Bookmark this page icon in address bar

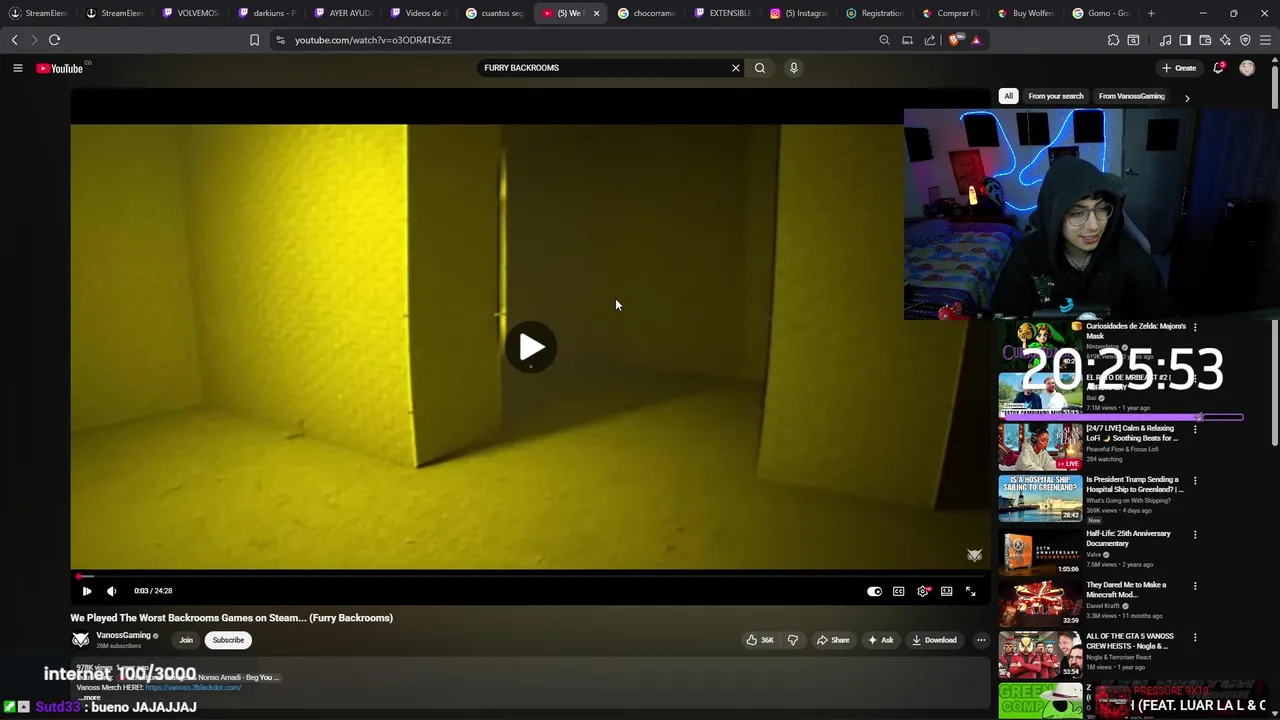click(254, 40)
